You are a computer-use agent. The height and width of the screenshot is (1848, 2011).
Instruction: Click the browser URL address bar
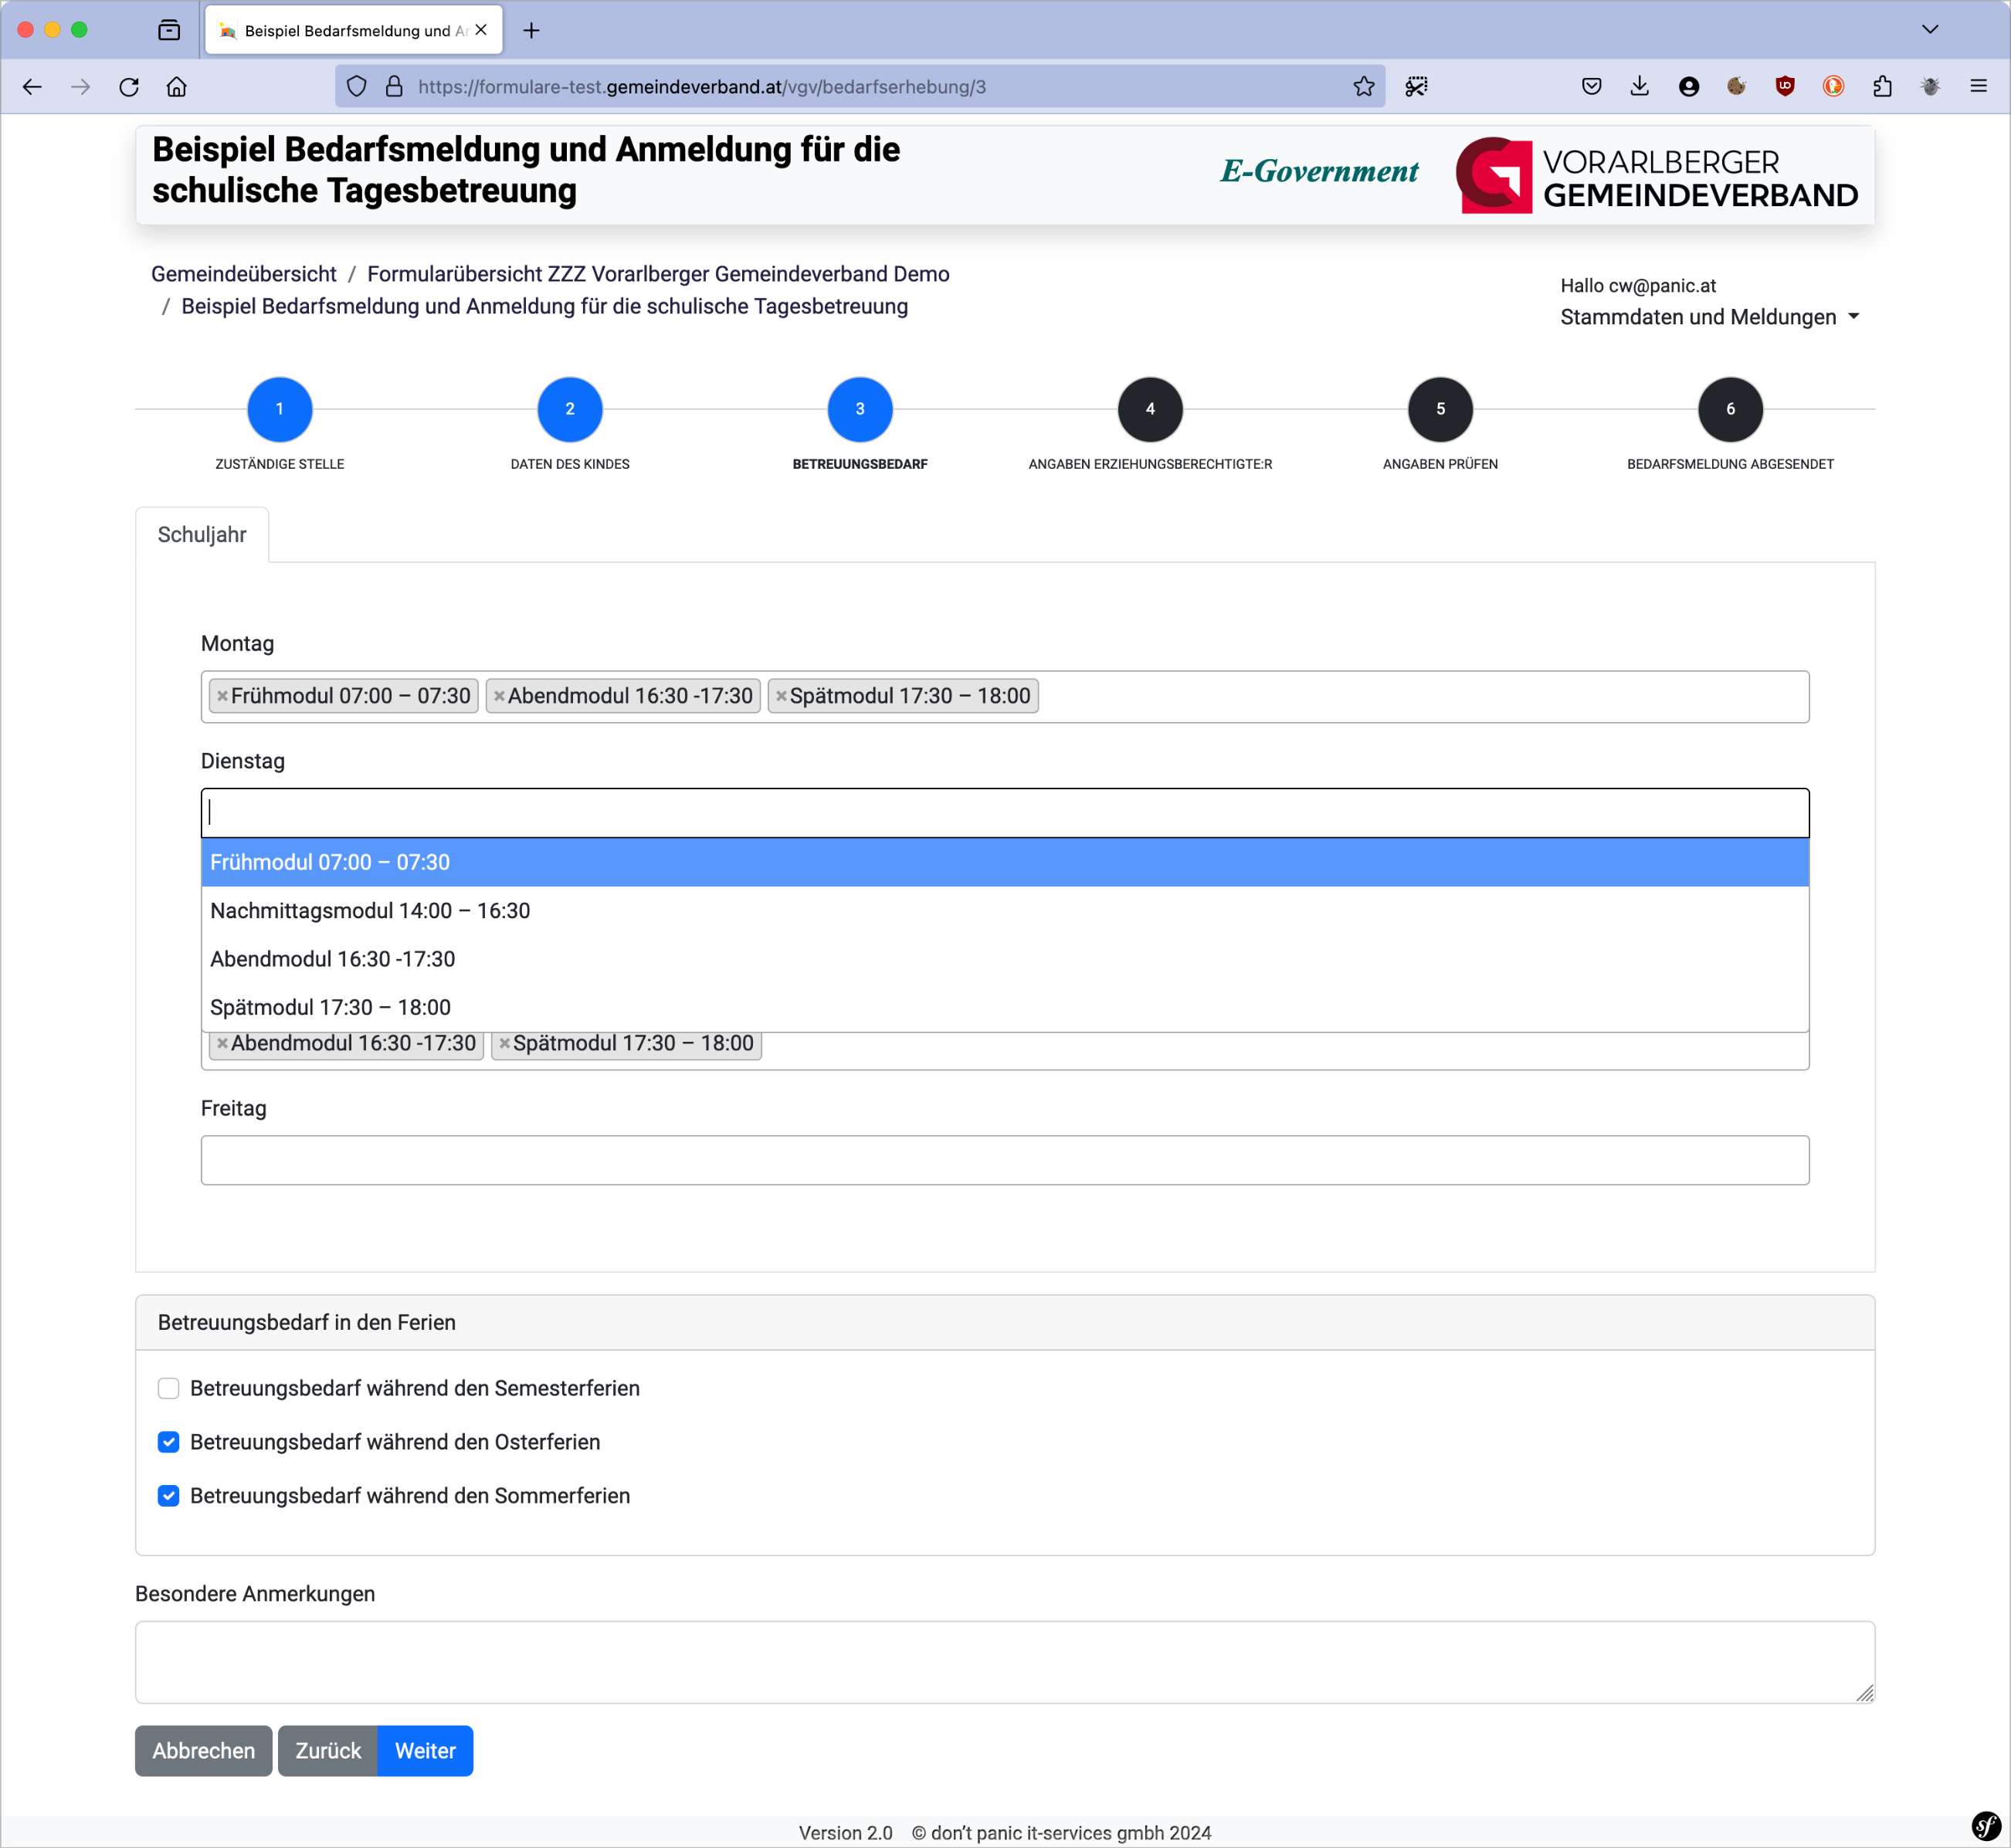[860, 87]
